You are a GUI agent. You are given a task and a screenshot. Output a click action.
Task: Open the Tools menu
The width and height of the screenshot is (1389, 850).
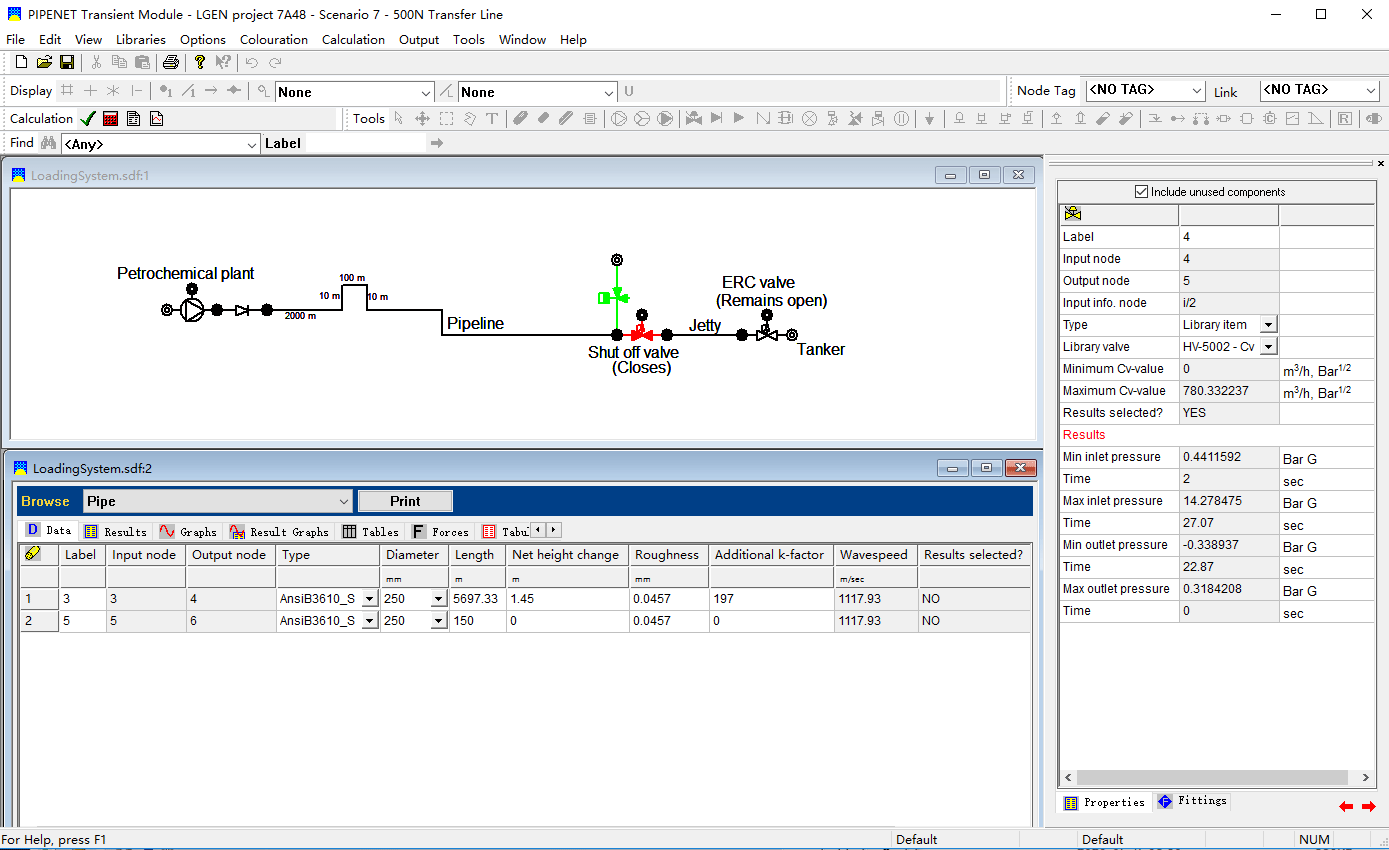469,40
